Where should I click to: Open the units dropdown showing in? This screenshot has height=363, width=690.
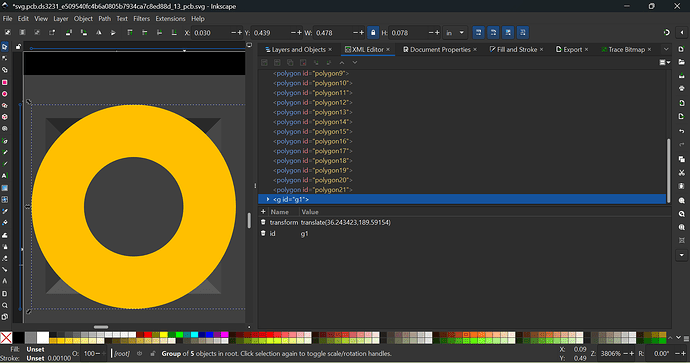point(455,33)
